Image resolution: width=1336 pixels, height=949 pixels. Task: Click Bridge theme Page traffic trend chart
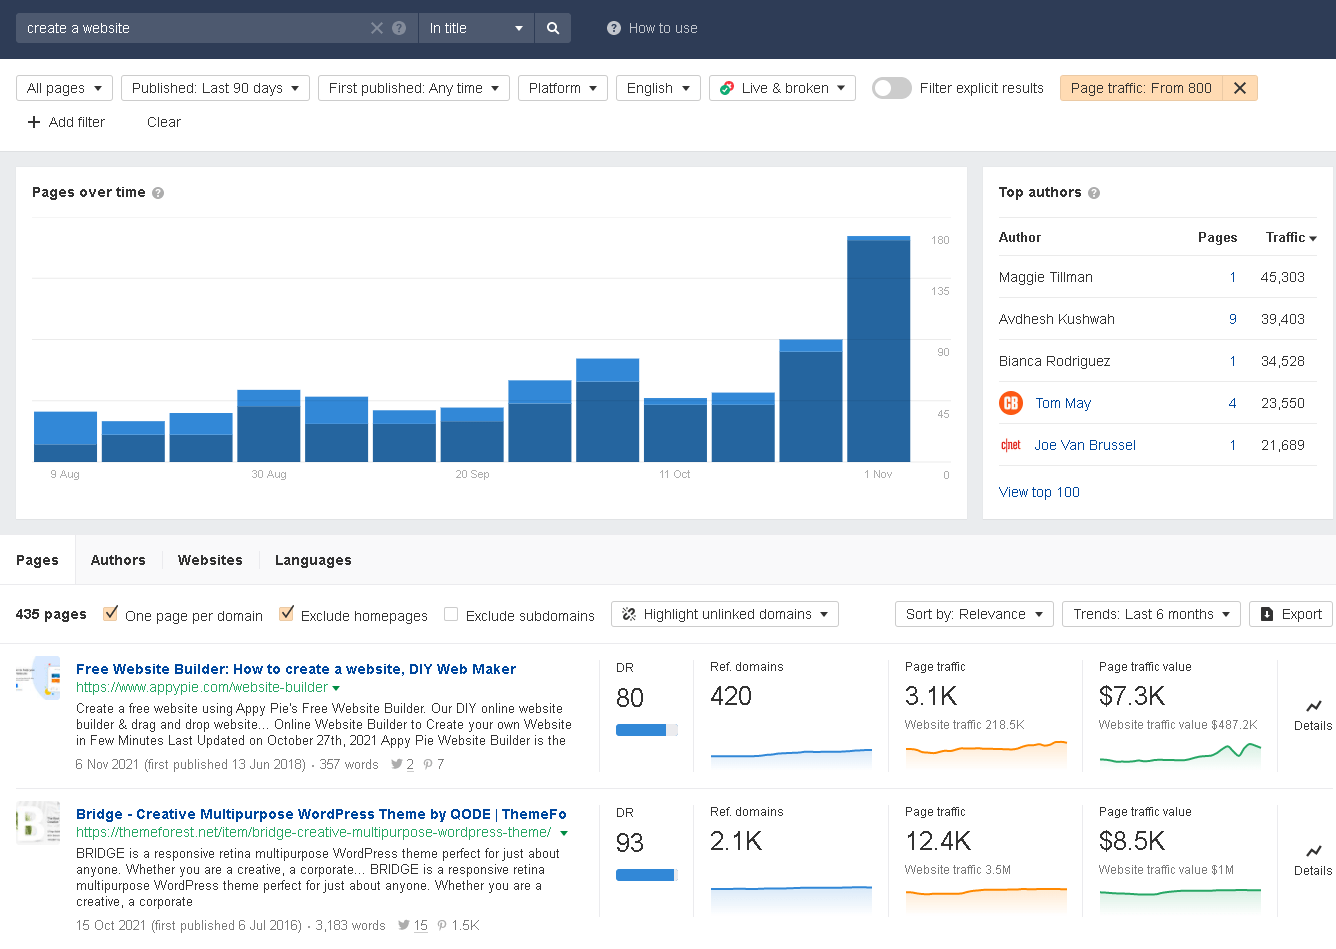coord(986,899)
